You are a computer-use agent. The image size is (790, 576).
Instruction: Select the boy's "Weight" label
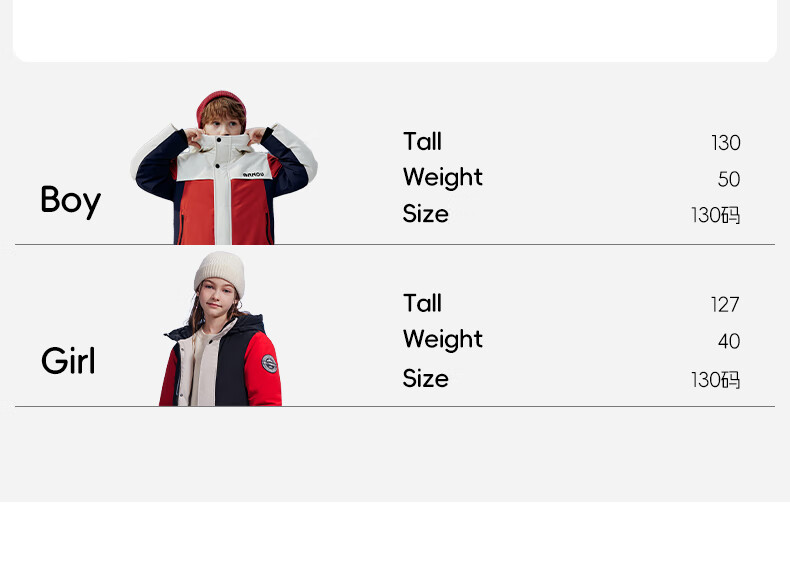(442, 178)
